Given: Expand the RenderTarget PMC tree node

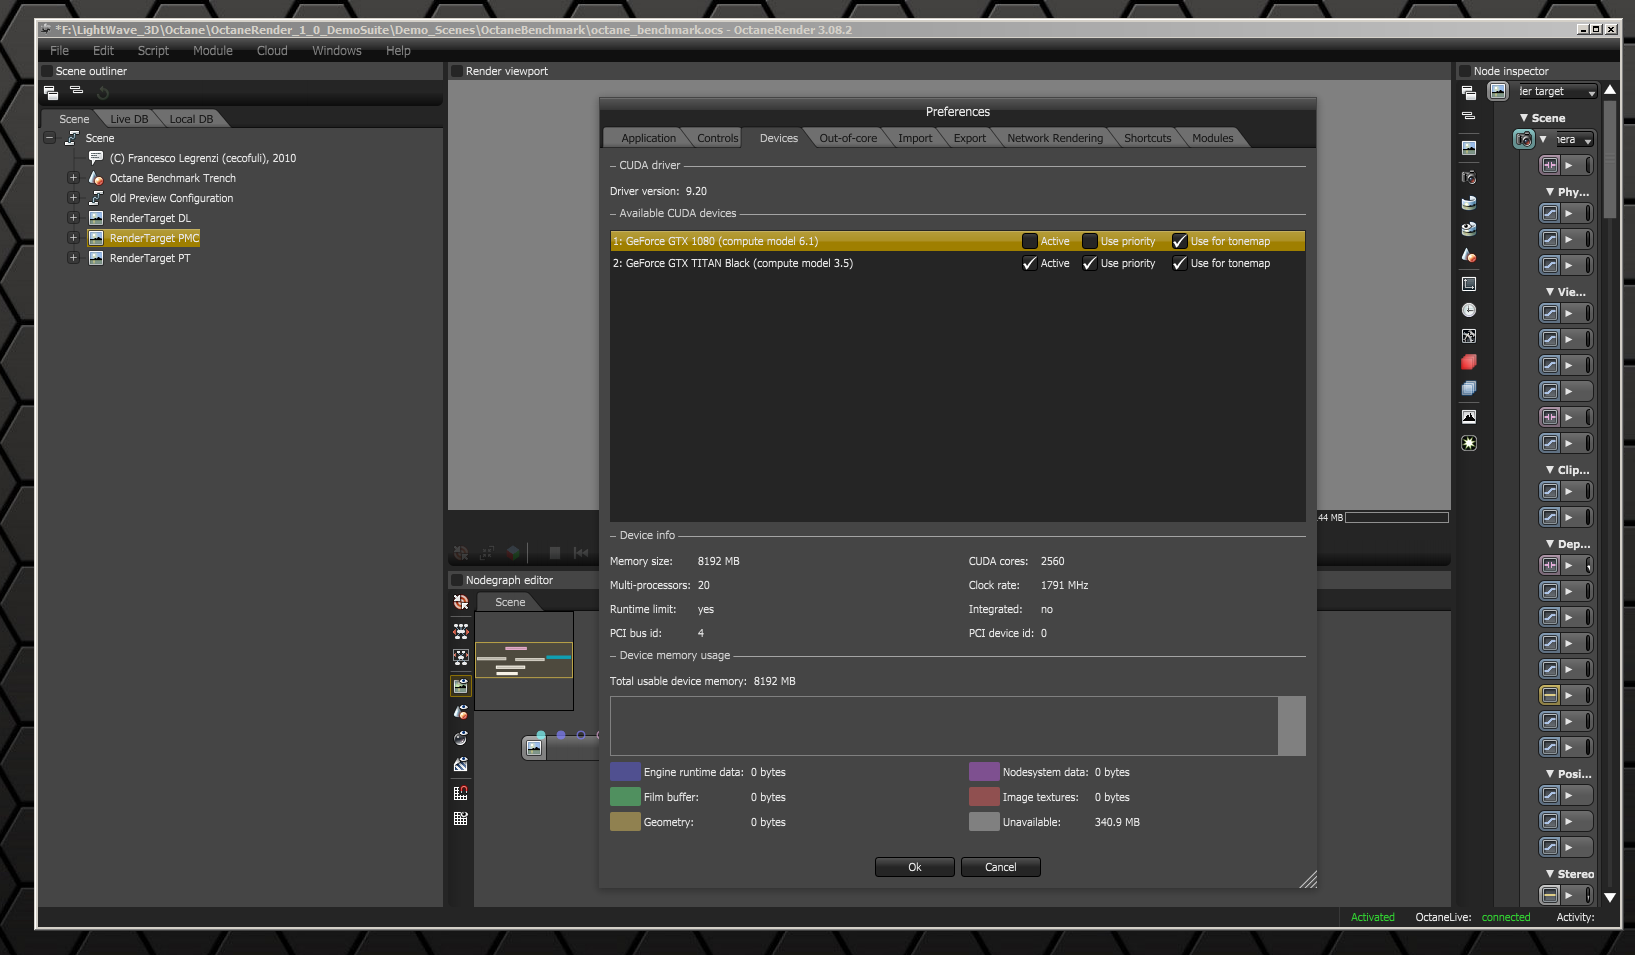Looking at the screenshot, I should pos(73,238).
